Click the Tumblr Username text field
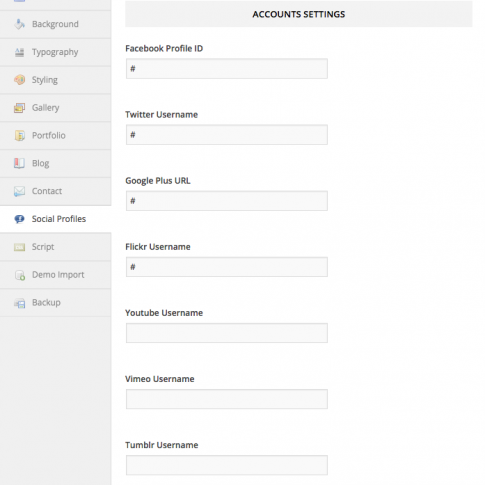The image size is (485, 485). [x=227, y=465]
